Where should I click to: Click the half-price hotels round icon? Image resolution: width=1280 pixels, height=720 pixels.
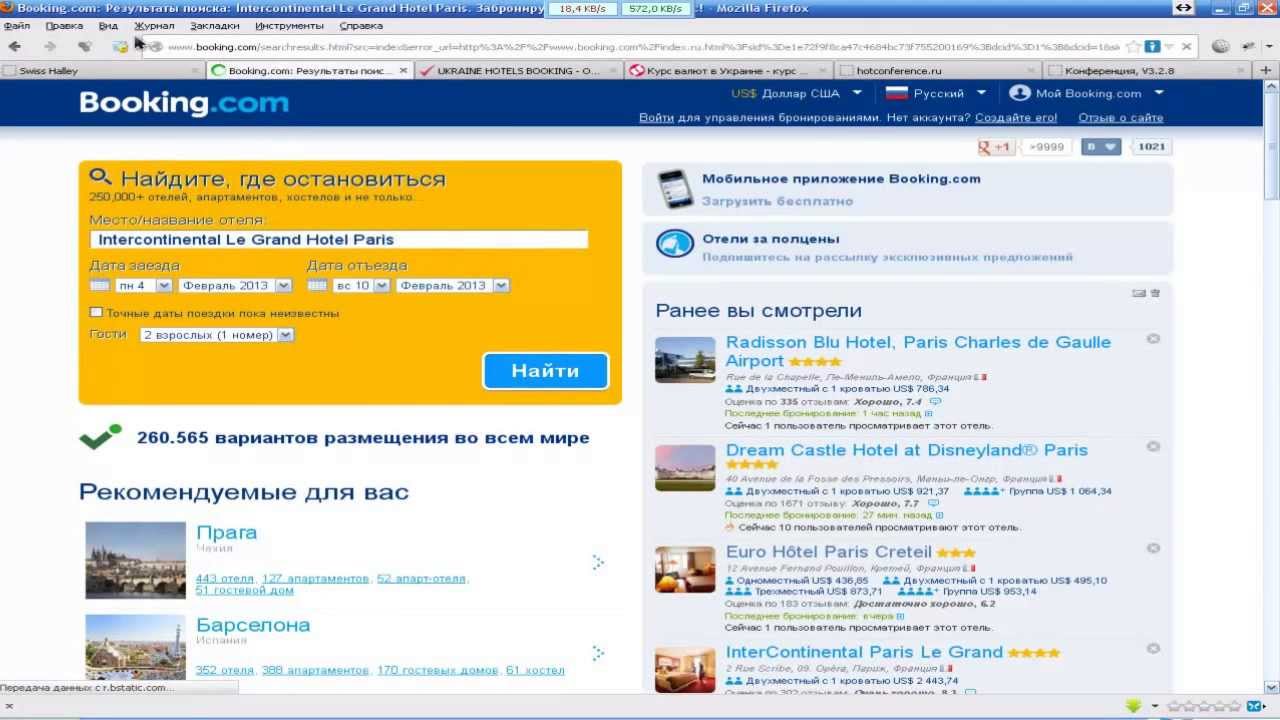tap(675, 244)
